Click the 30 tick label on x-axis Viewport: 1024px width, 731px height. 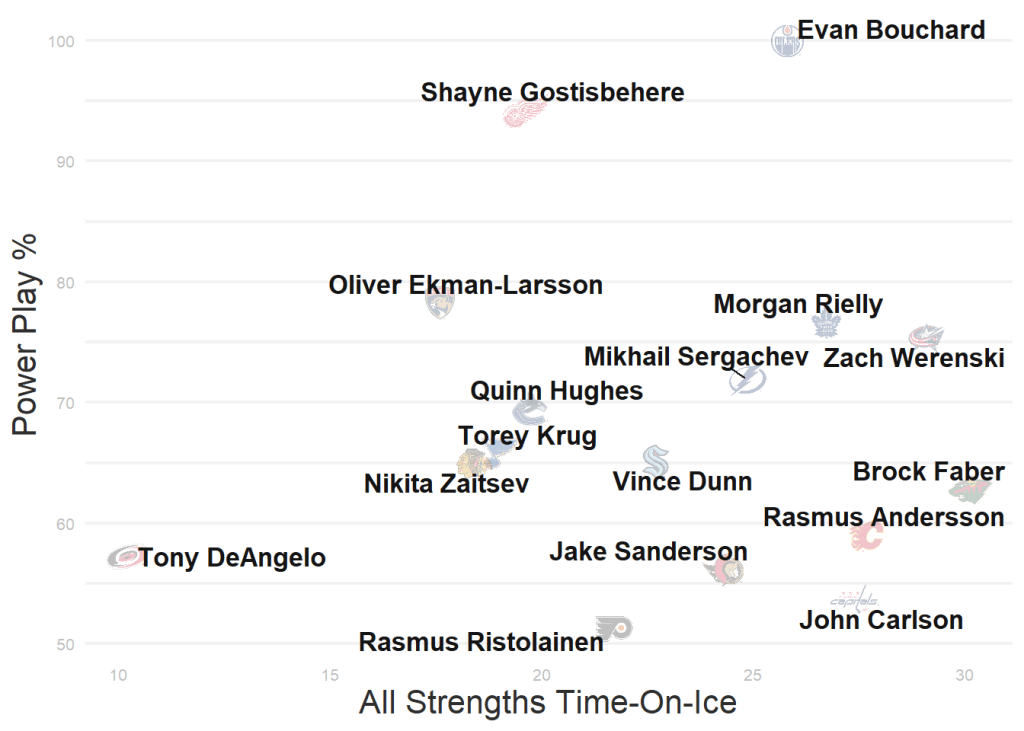964,675
